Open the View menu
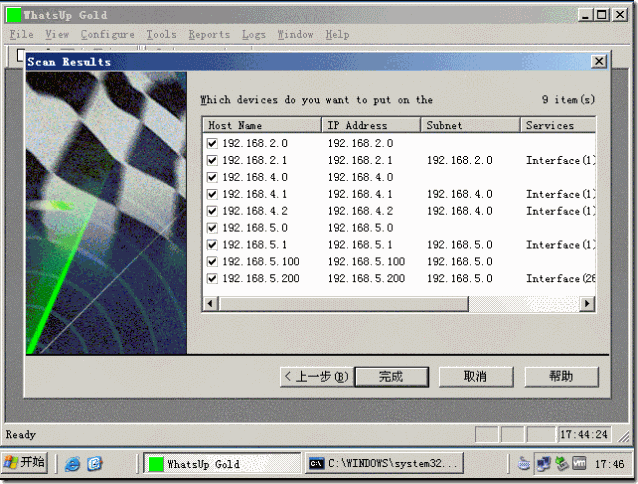The height and width of the screenshot is (484, 638). [x=57, y=35]
